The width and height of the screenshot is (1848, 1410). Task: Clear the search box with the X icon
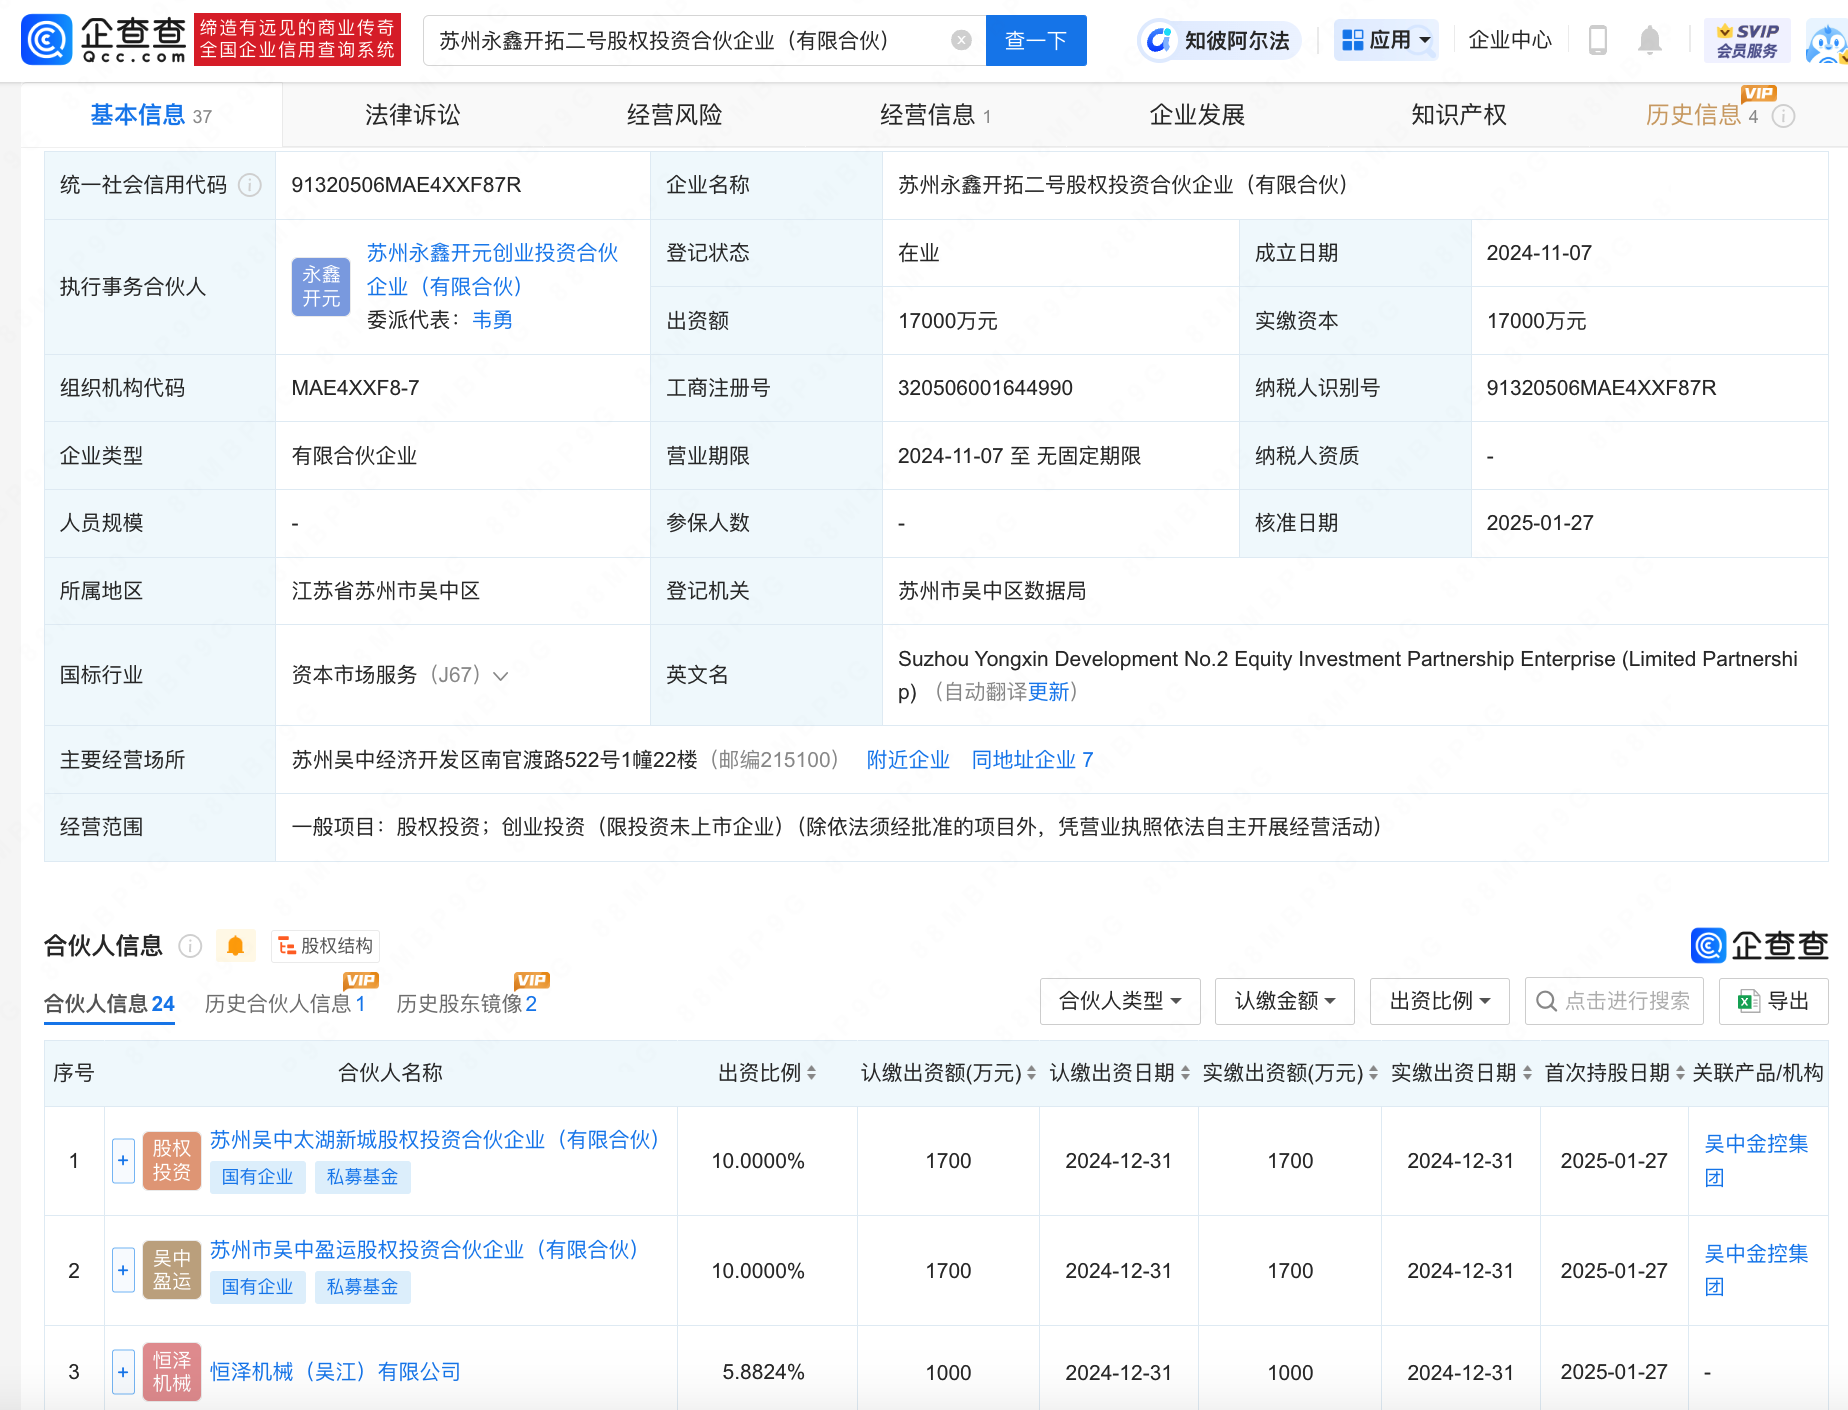coord(961,40)
